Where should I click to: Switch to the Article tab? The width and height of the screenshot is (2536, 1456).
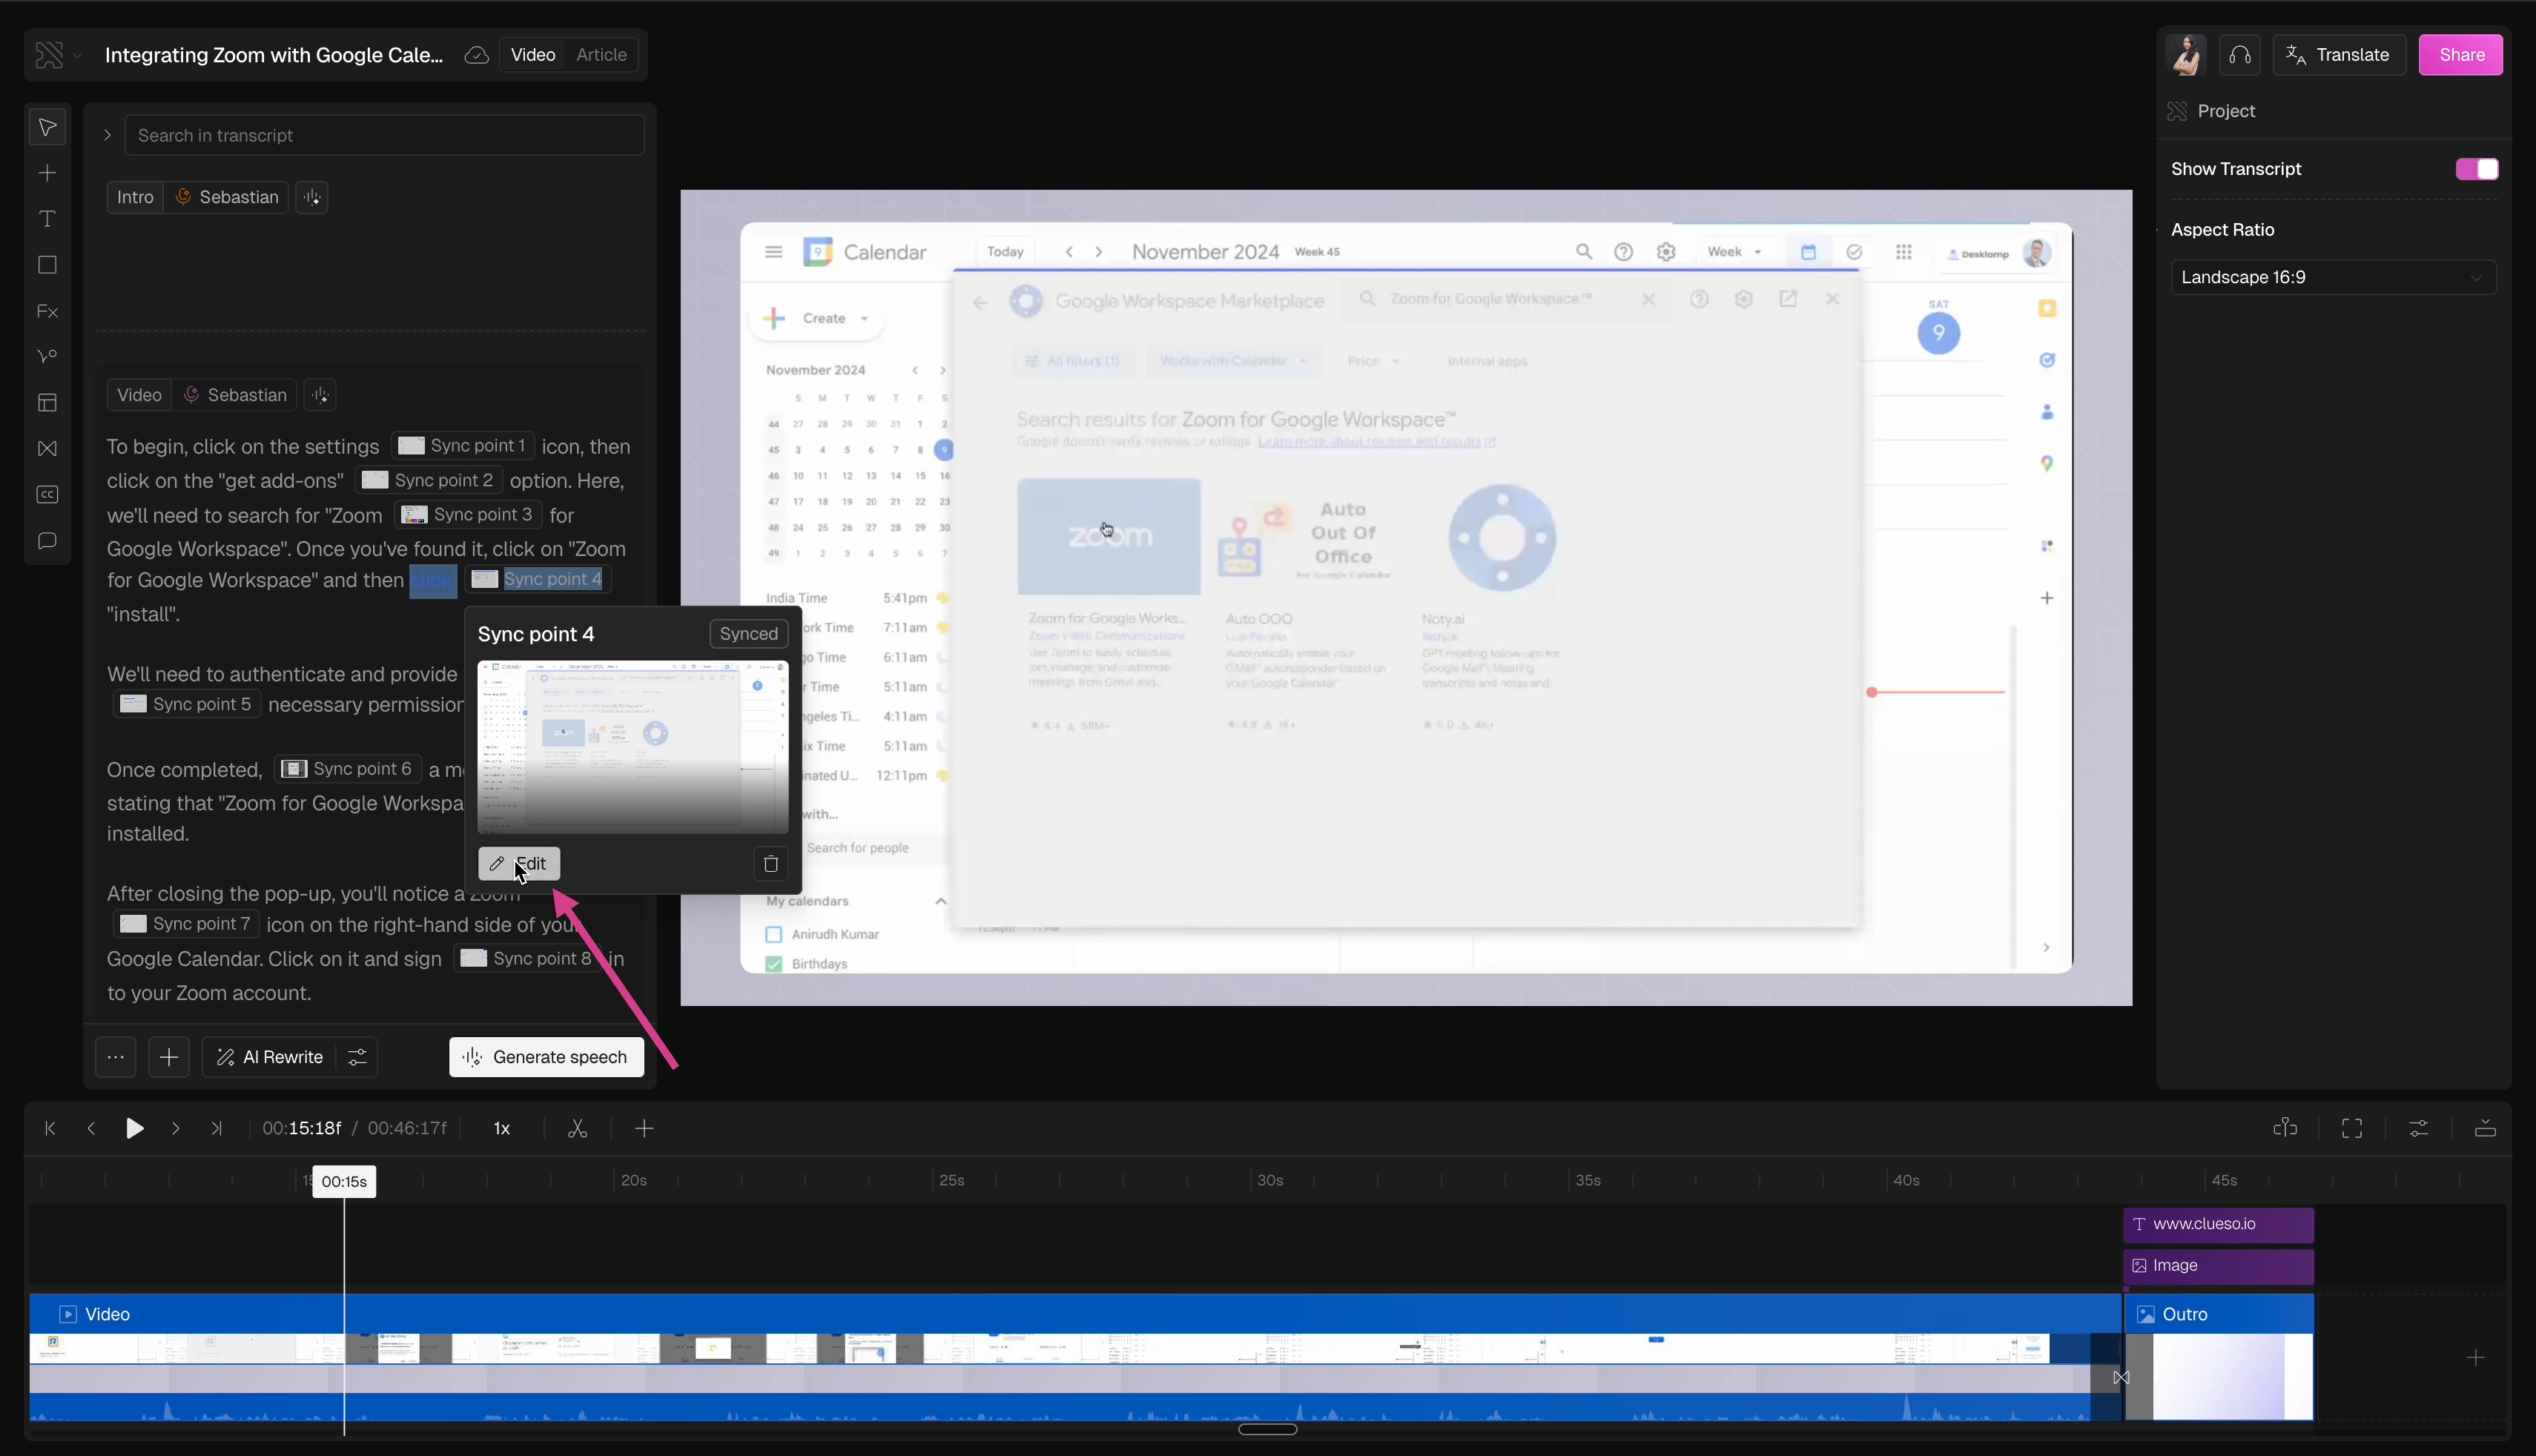click(601, 55)
